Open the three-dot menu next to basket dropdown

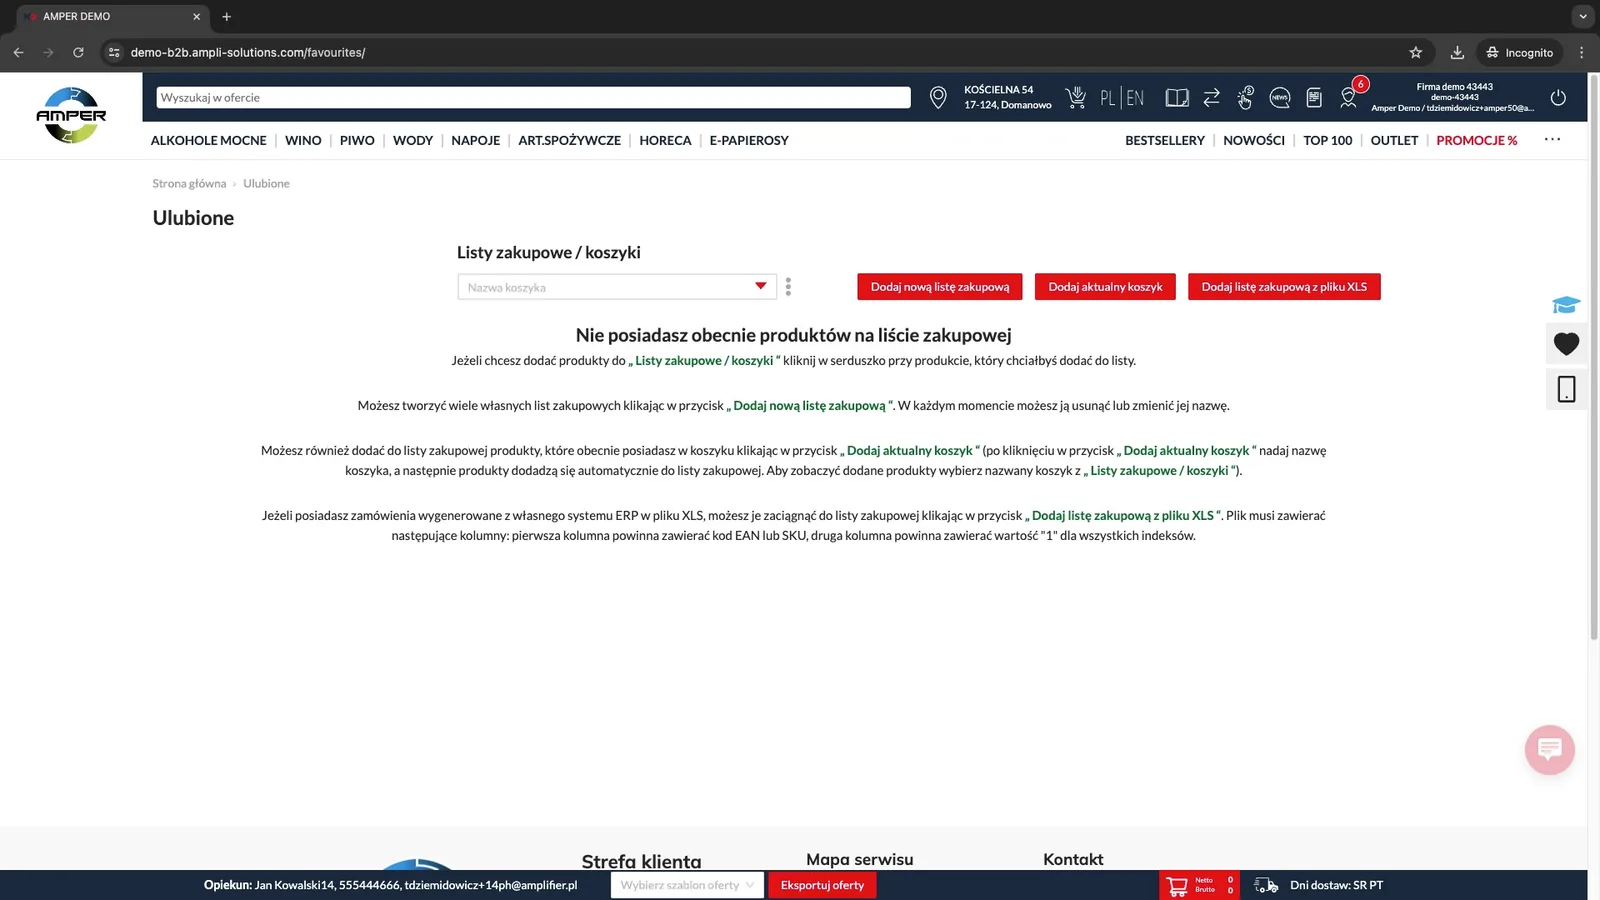[788, 287]
